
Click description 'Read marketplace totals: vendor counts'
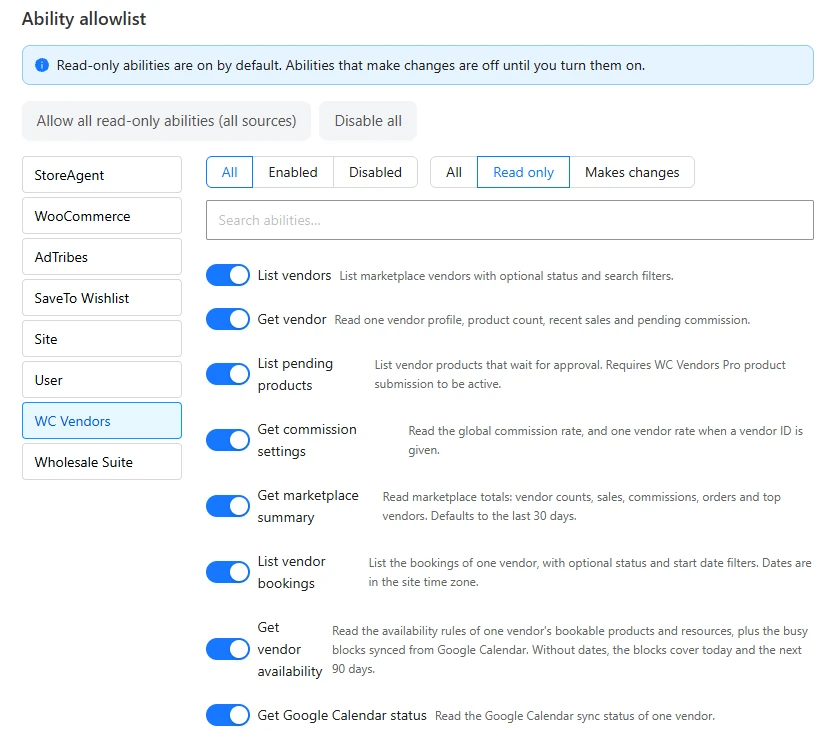(581, 506)
